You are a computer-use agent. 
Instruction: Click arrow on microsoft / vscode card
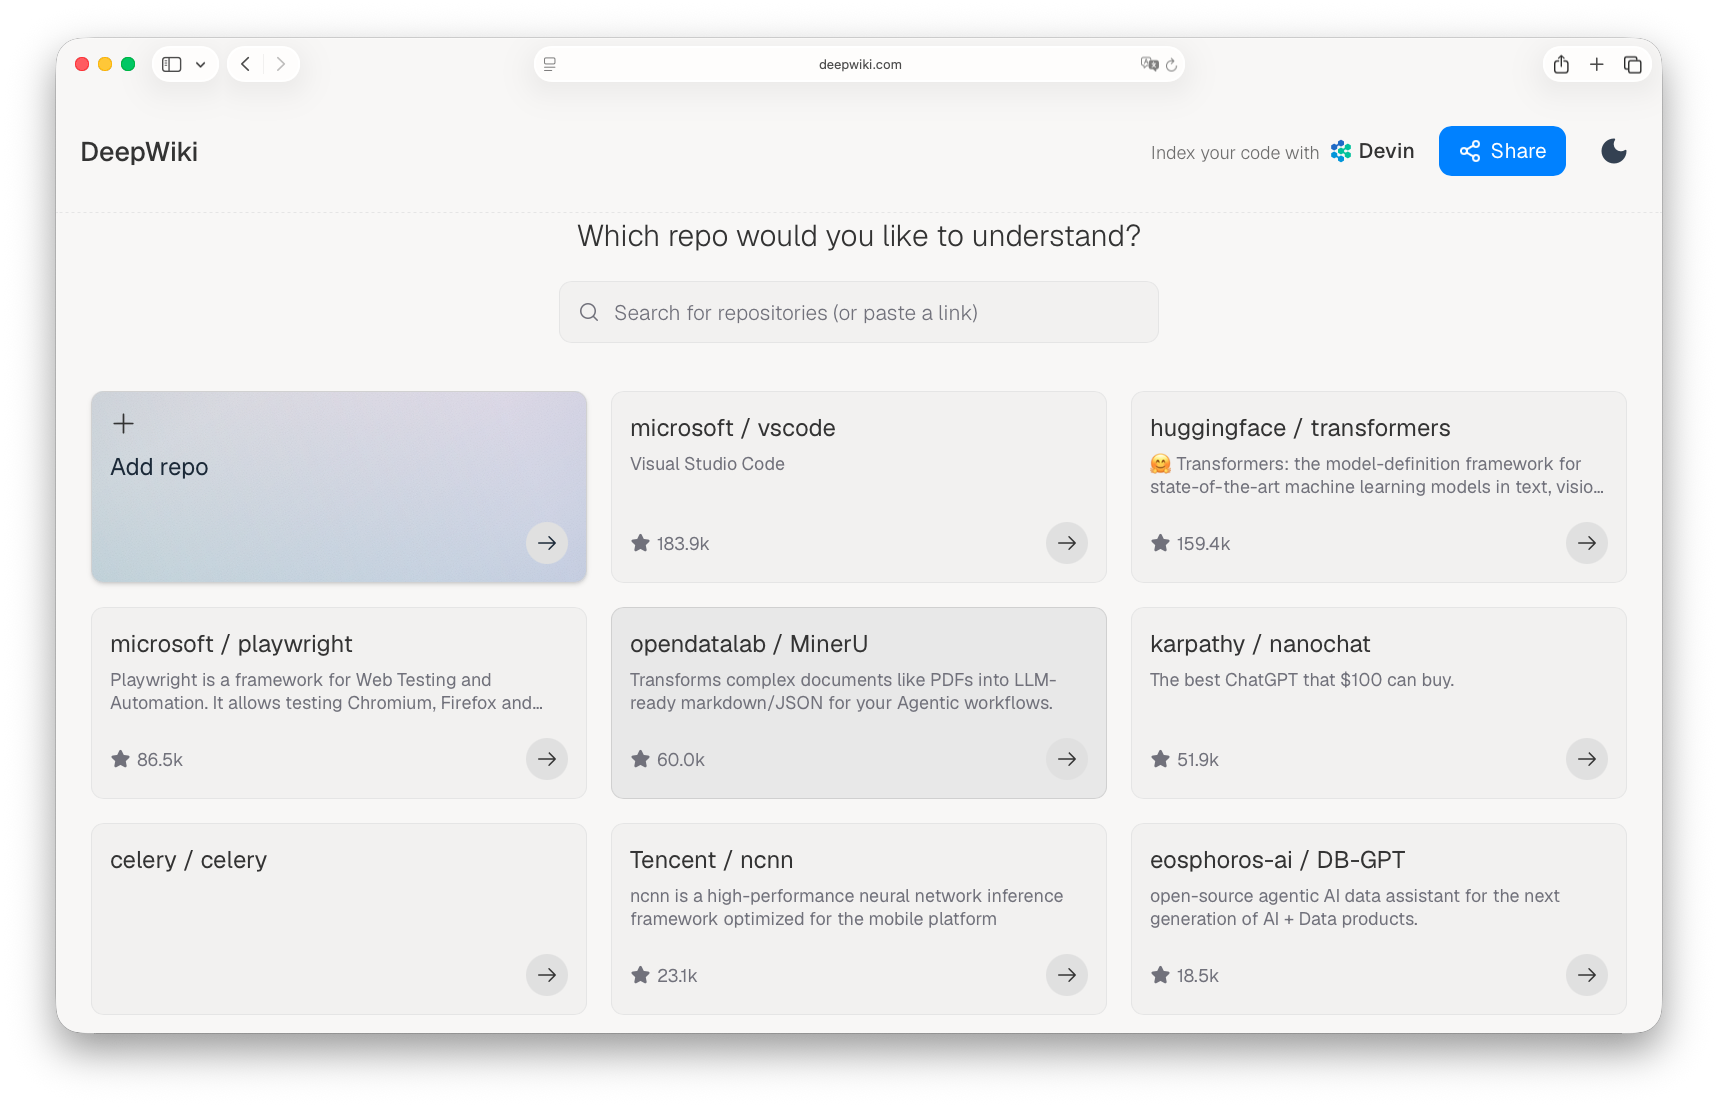(1067, 543)
